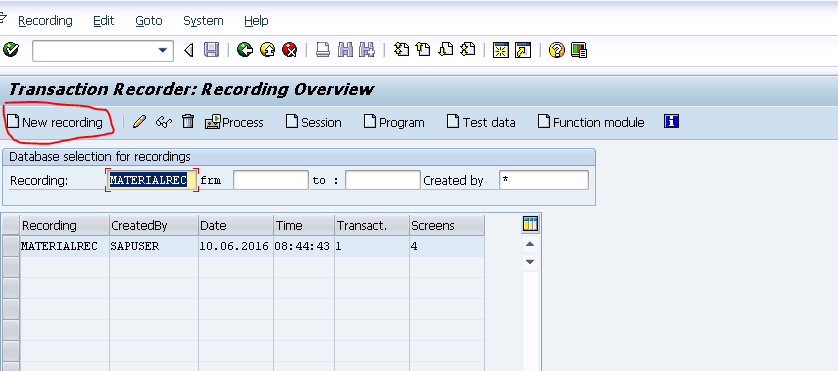Click the blue Information icon
The image size is (838, 371).
click(x=671, y=121)
